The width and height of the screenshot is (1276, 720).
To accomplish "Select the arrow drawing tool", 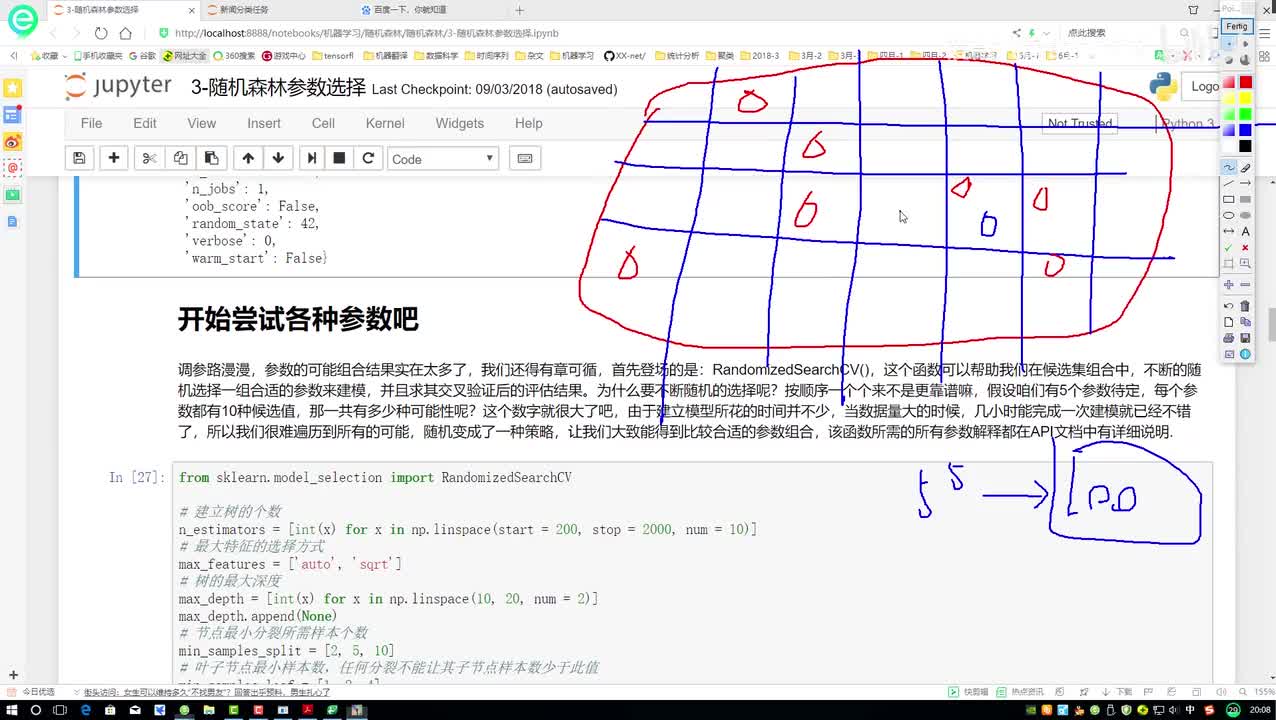I will [1245, 183].
